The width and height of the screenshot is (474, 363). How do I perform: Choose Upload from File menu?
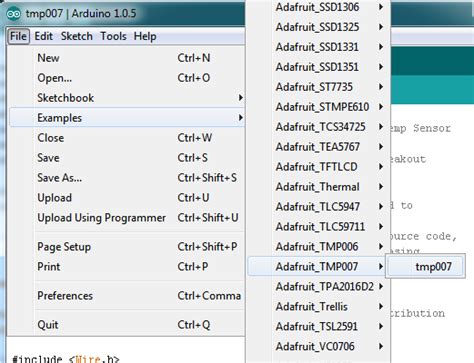[127, 198]
